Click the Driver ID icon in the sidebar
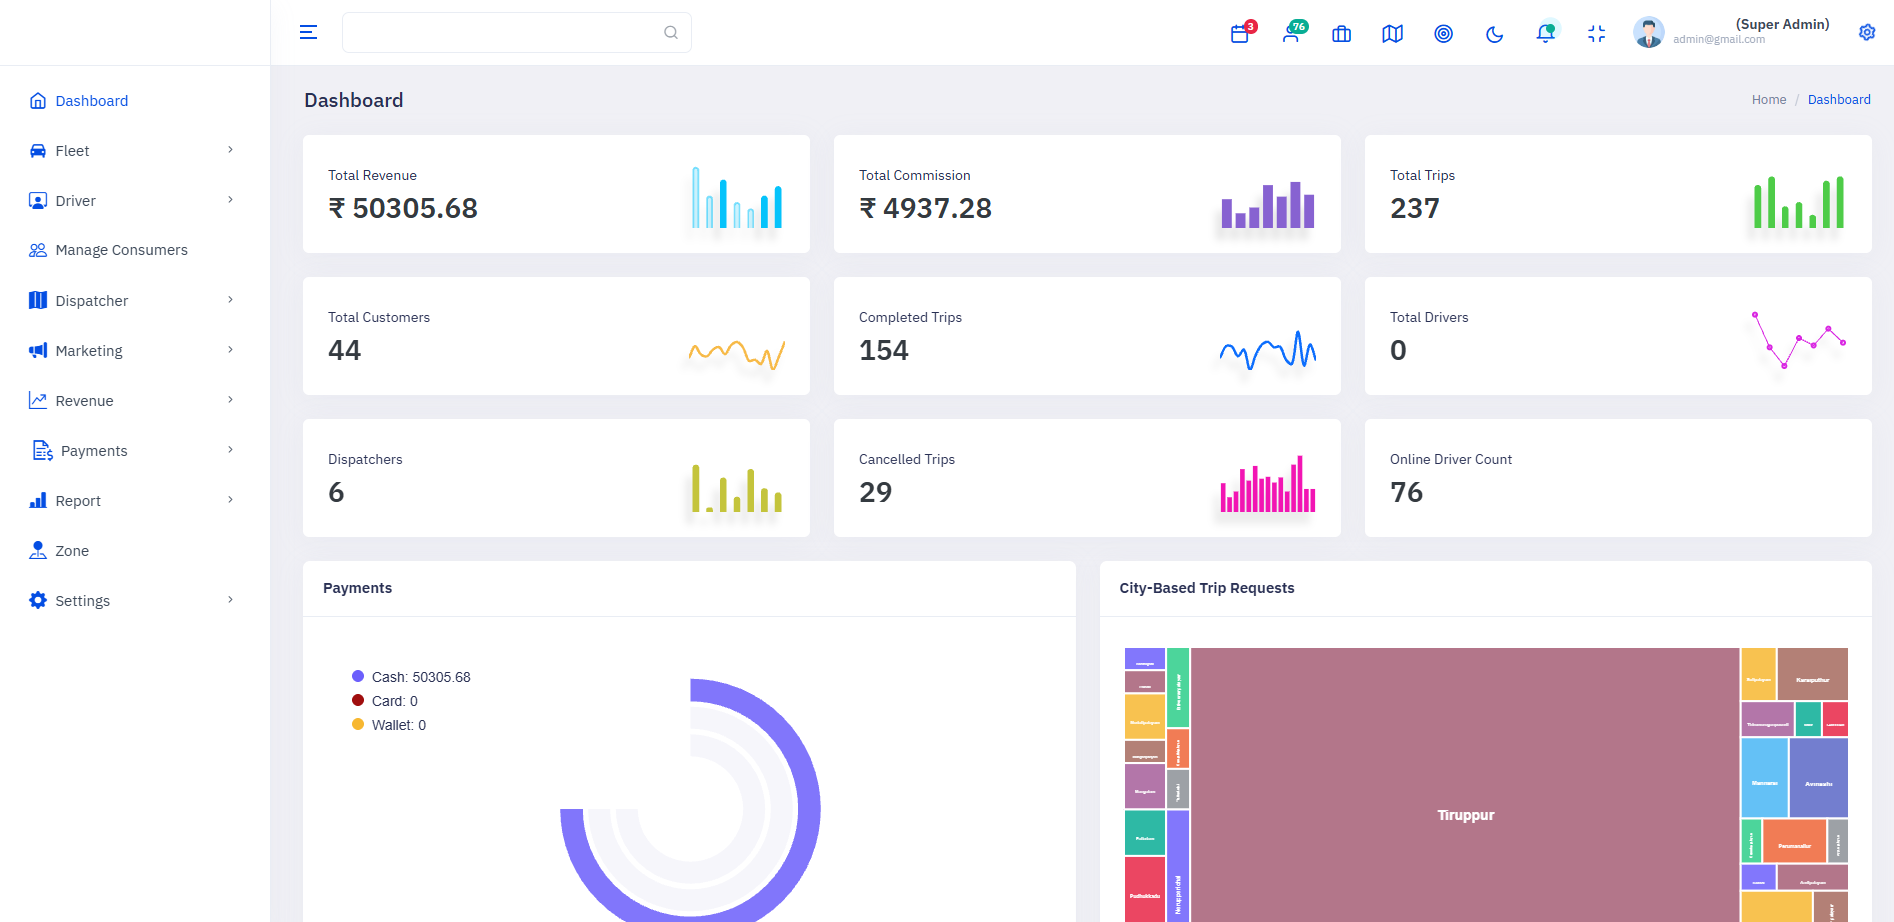Screen dimensions: 1894x922 pyautogui.click(x=38, y=201)
